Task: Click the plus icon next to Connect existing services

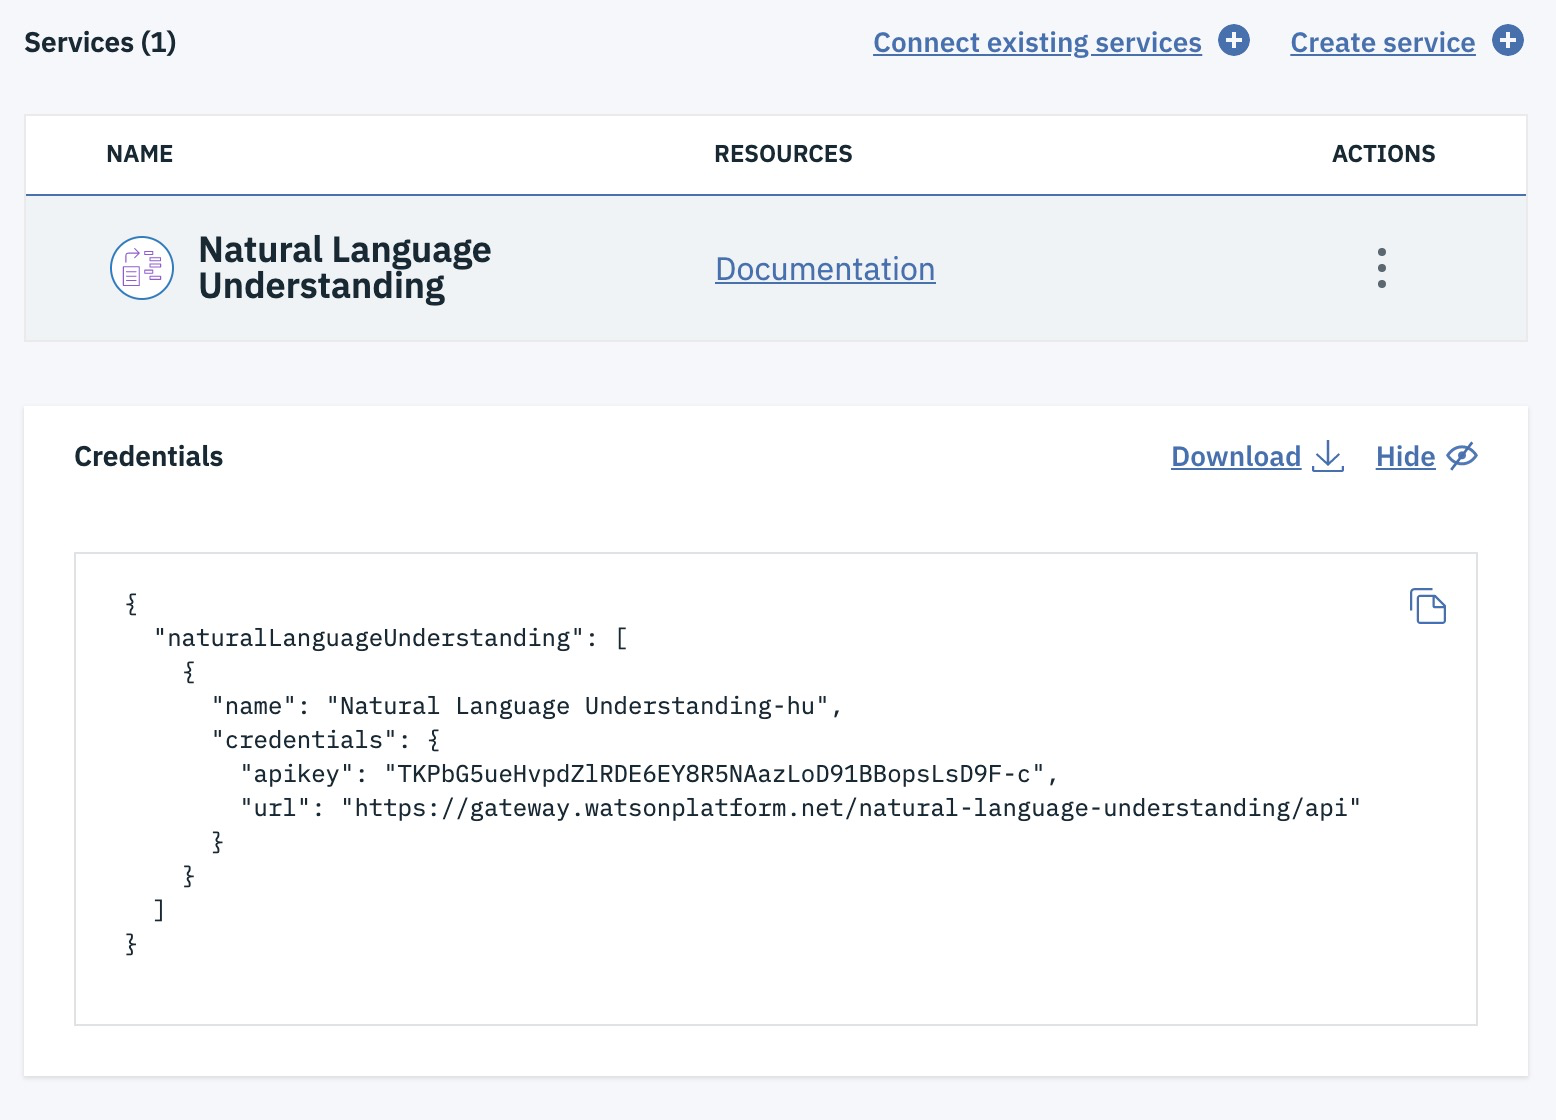Action: pyautogui.click(x=1234, y=41)
